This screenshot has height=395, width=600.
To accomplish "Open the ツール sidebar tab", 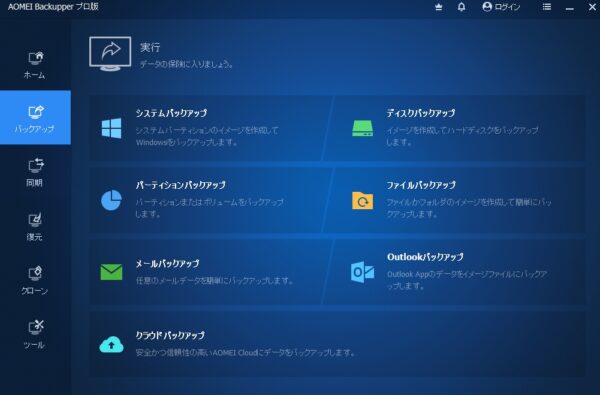I will [35, 334].
